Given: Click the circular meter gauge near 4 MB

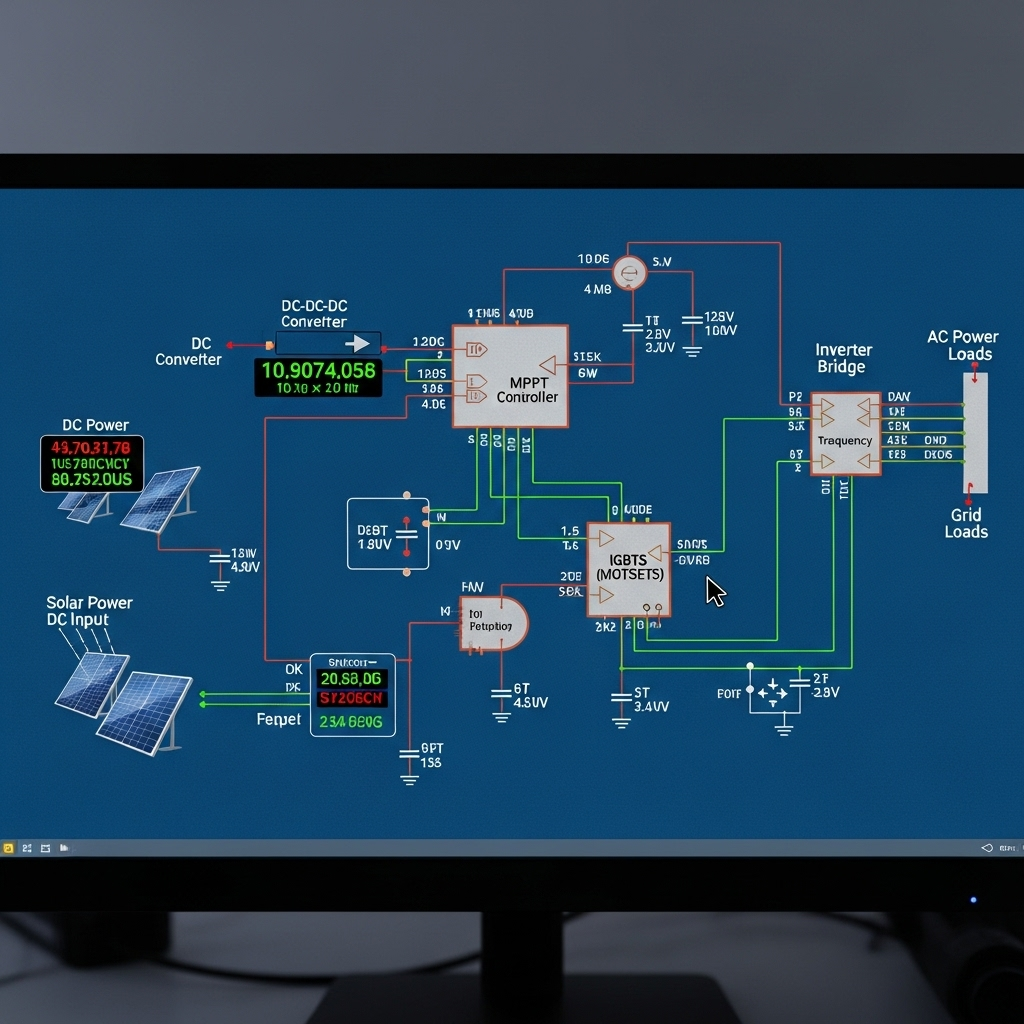Looking at the screenshot, I should [x=628, y=272].
